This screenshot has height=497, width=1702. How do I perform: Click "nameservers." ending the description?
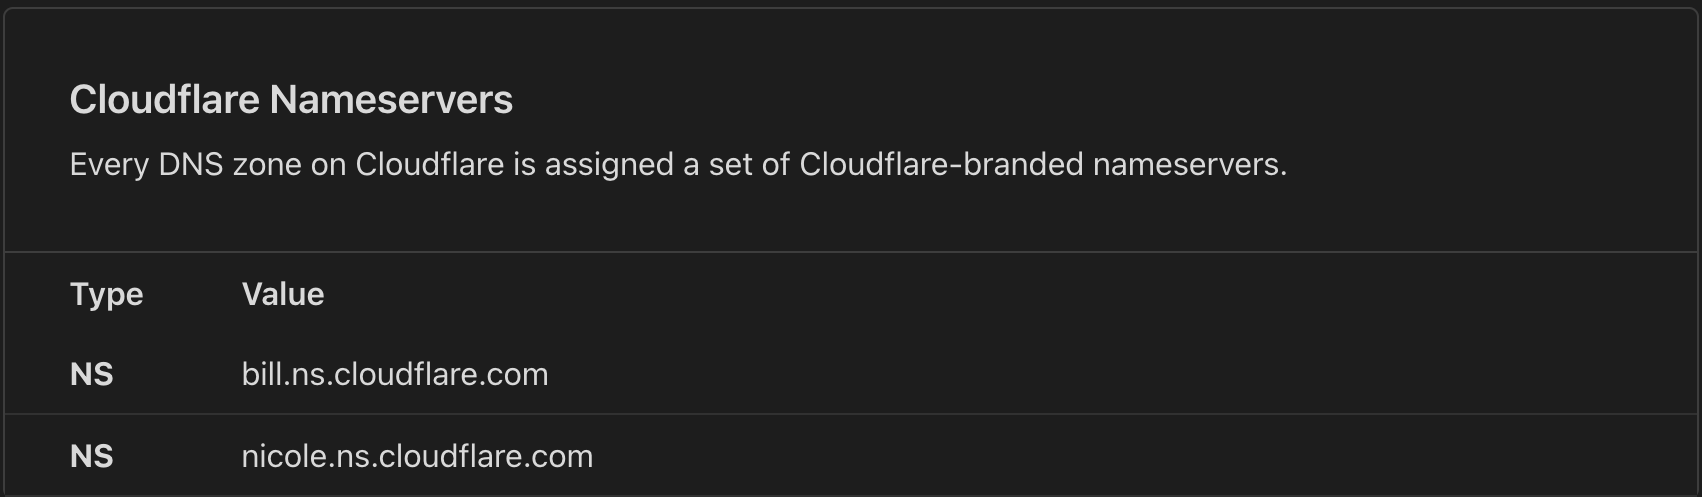1190,164
